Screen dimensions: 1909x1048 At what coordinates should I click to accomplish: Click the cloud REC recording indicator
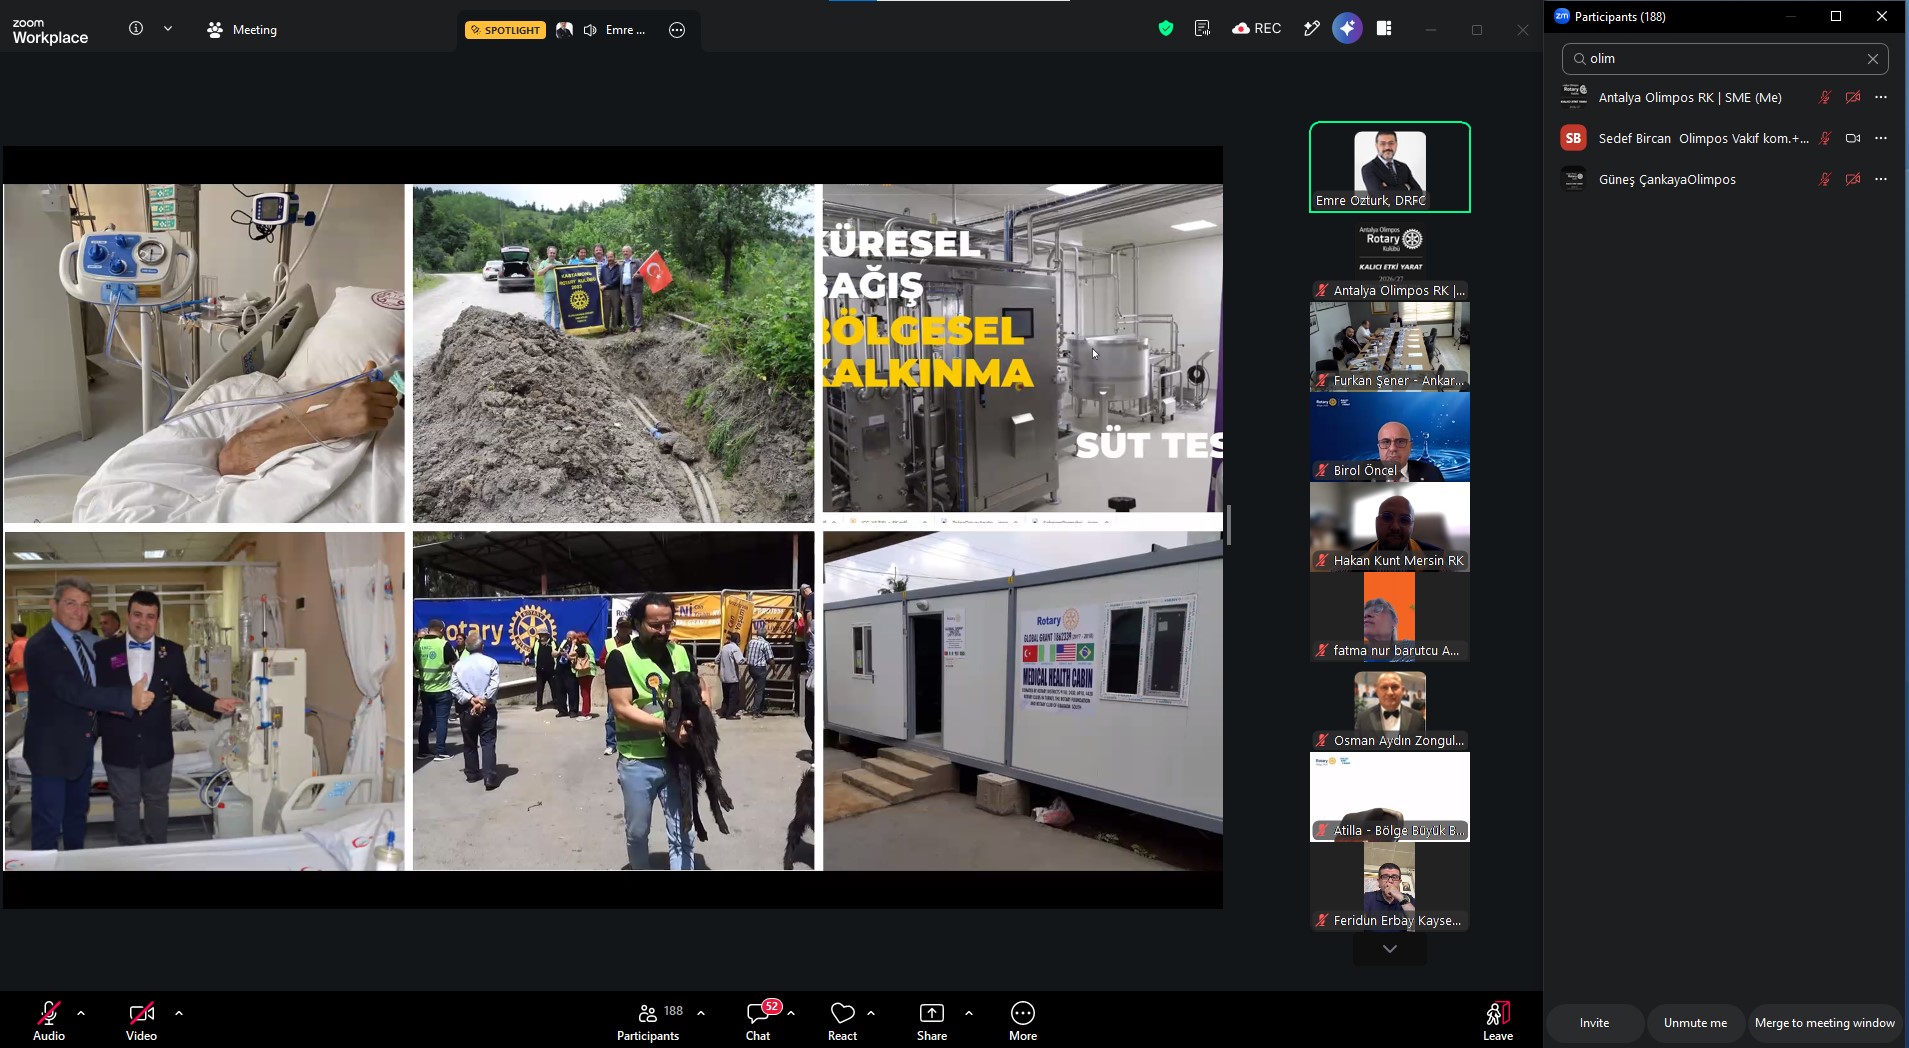[1257, 29]
